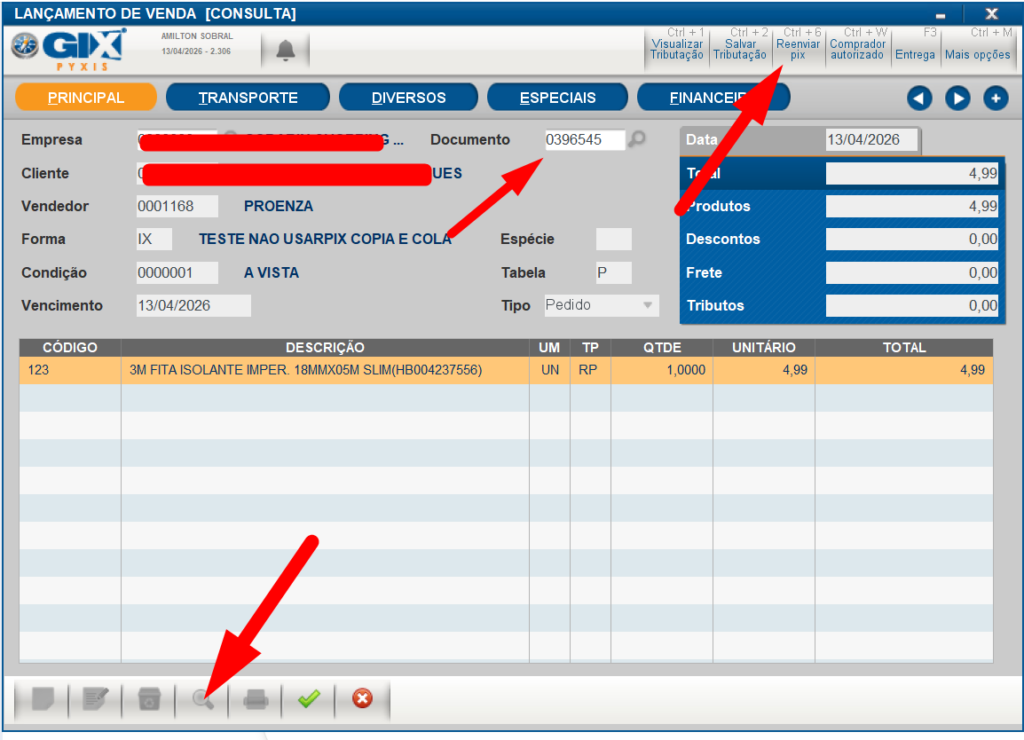Switch to the TRANSPORTE tab
The height and width of the screenshot is (740, 1024).
click(x=248, y=98)
